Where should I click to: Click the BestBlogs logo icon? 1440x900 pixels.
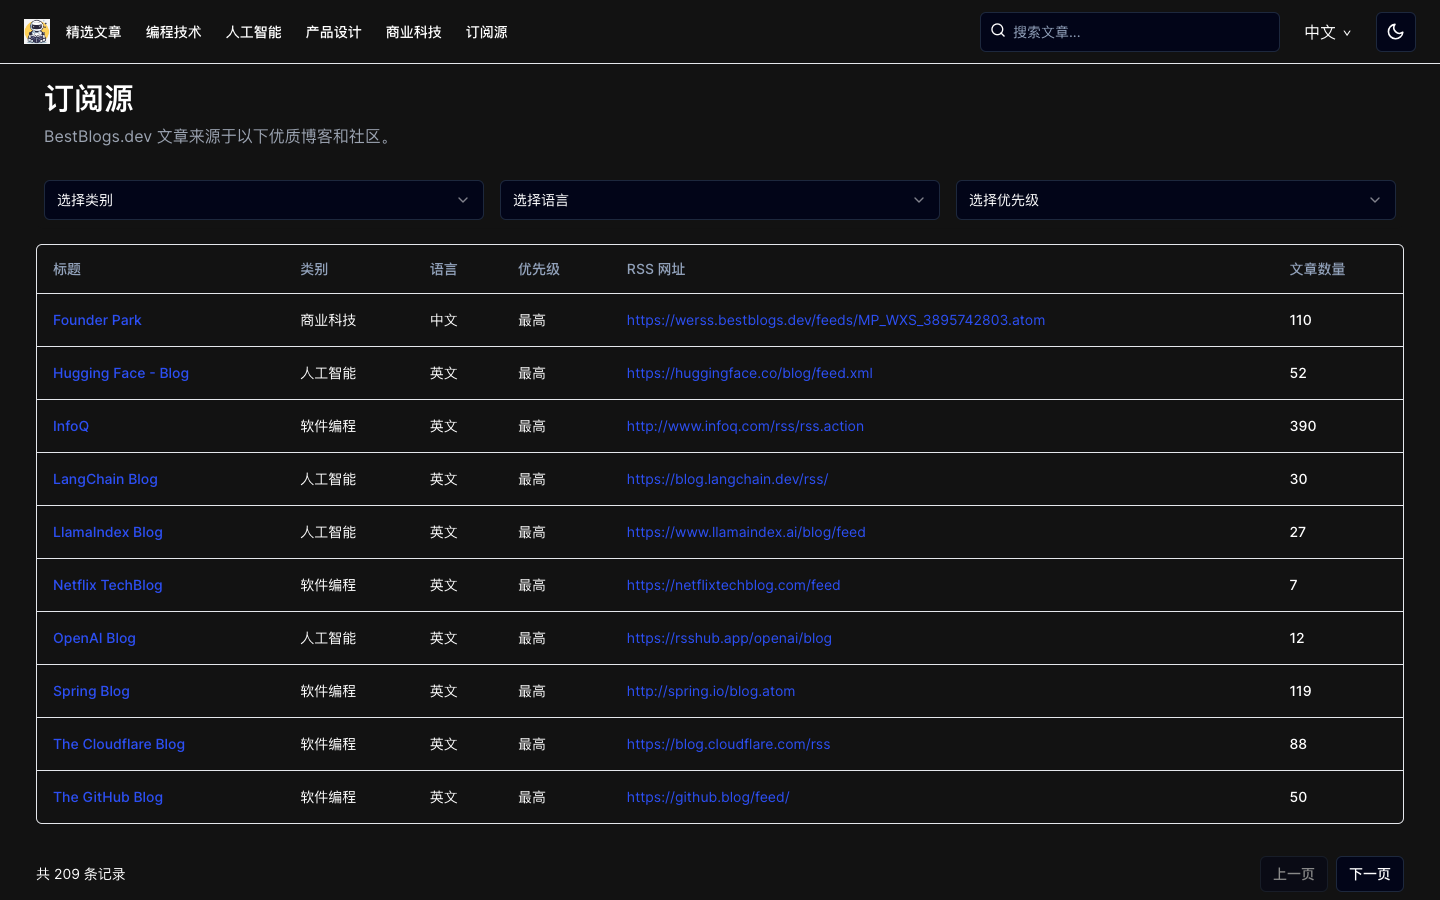coord(37,32)
